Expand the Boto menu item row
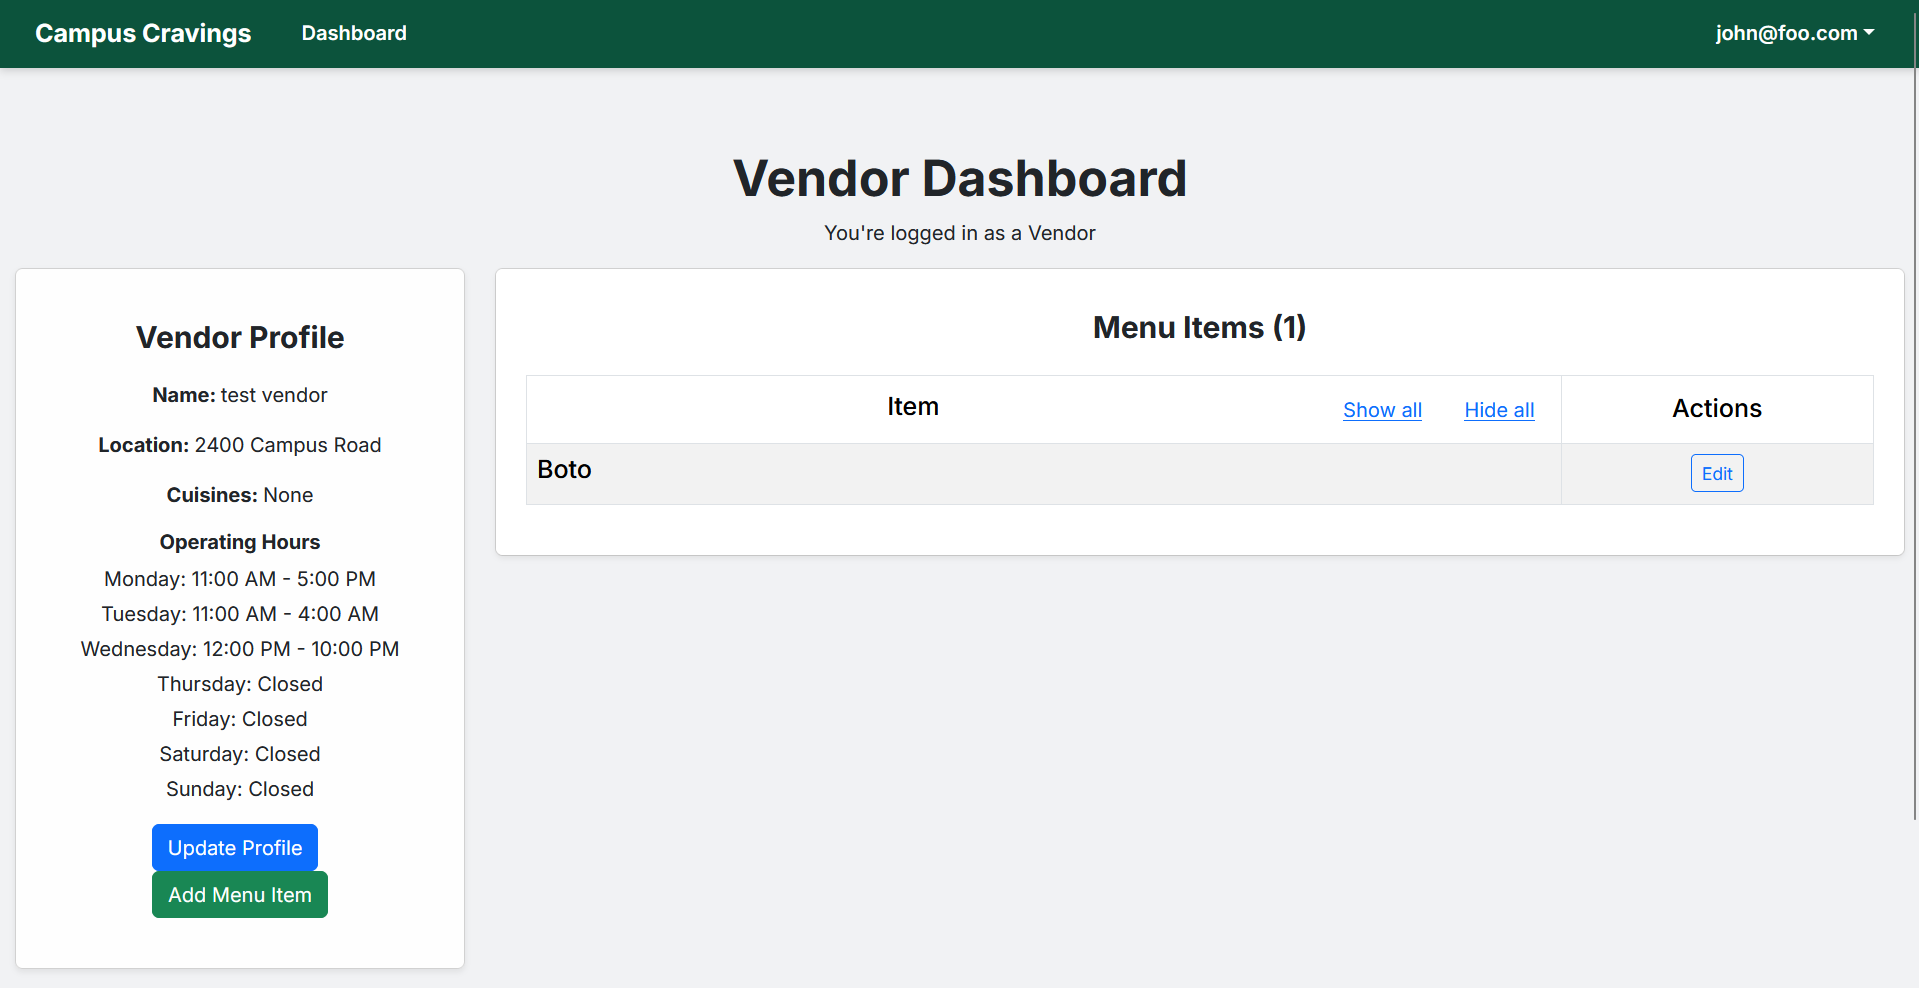 [x=565, y=470]
